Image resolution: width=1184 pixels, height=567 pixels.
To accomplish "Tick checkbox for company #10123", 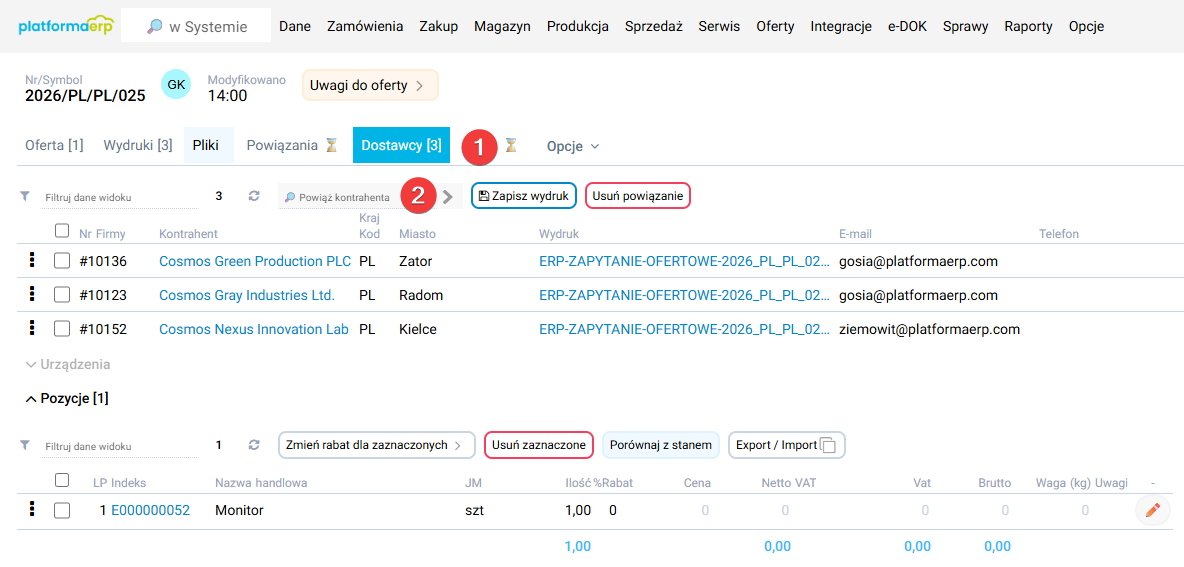I will 62,295.
